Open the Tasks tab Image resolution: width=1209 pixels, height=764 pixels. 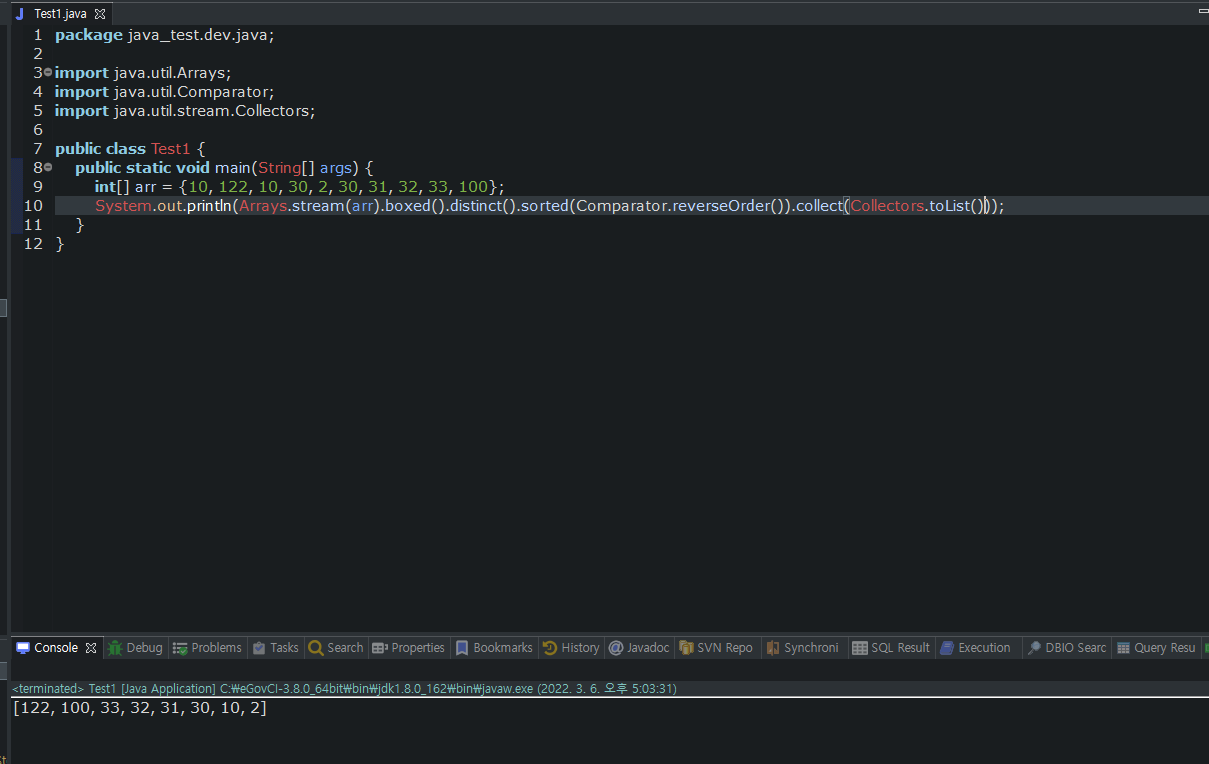coord(275,648)
